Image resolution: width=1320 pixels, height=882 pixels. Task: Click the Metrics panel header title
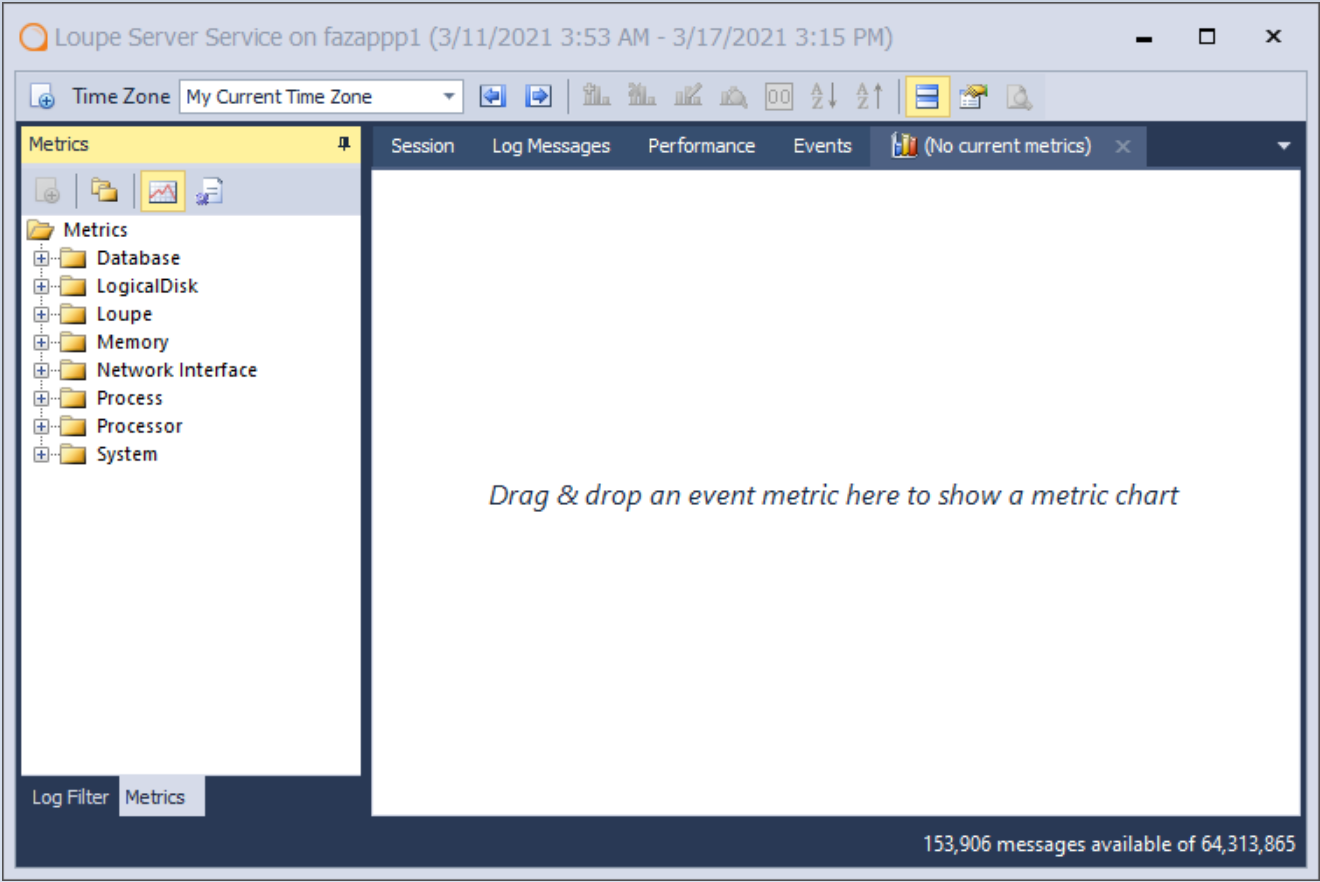click(x=59, y=144)
